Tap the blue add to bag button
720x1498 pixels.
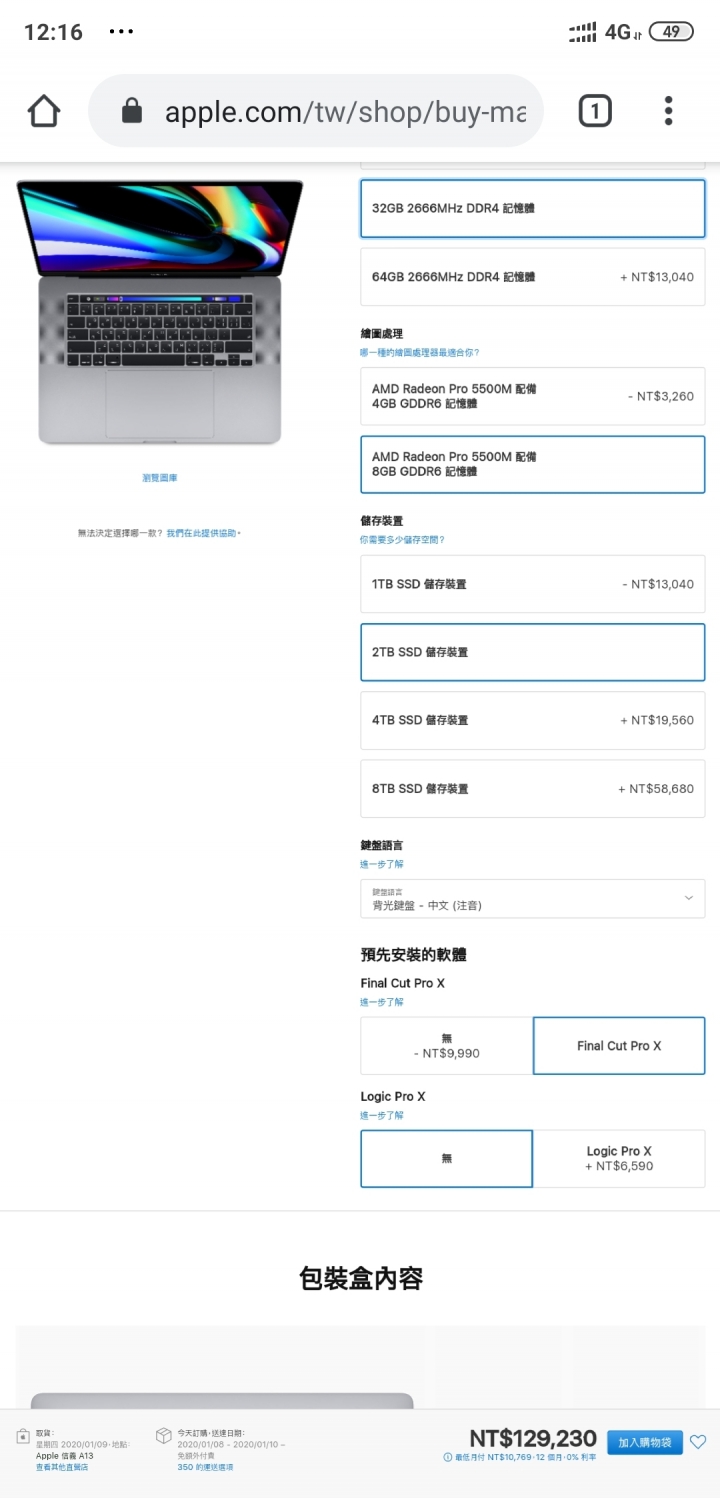coord(645,1442)
